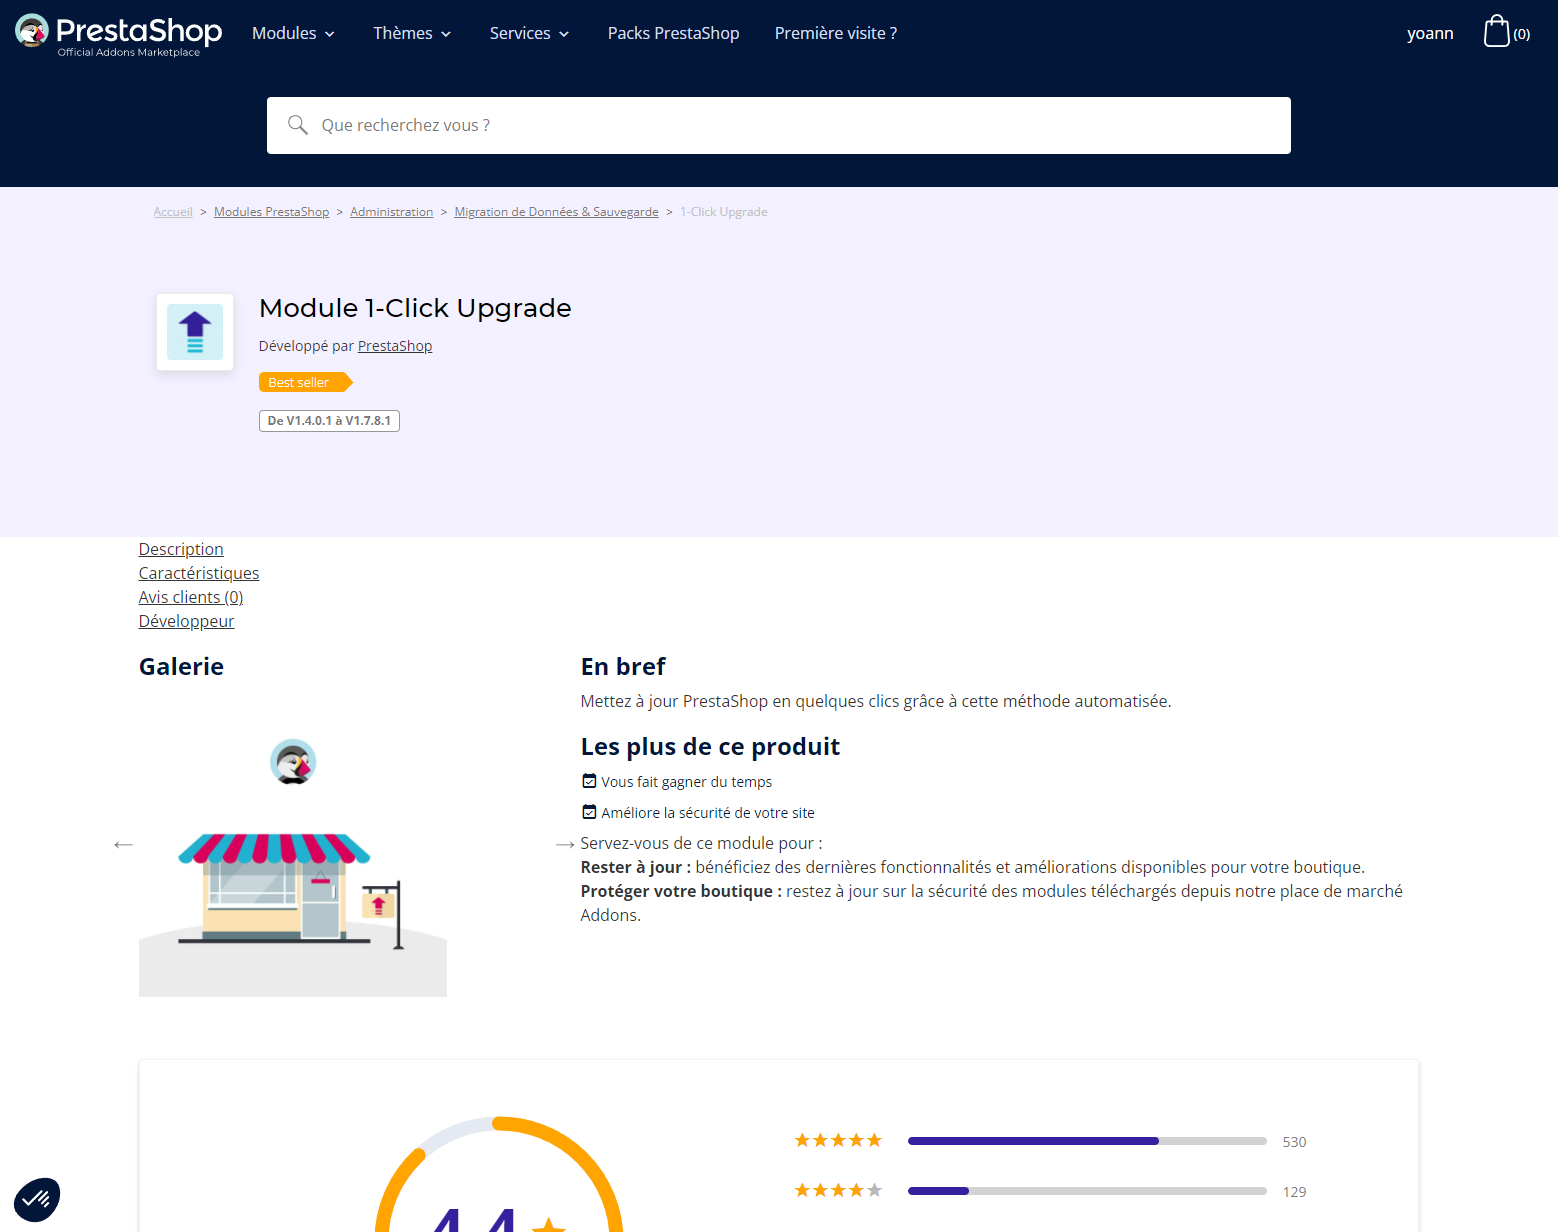Open the PrestaShop Addons Marketplace logo

(x=118, y=34)
